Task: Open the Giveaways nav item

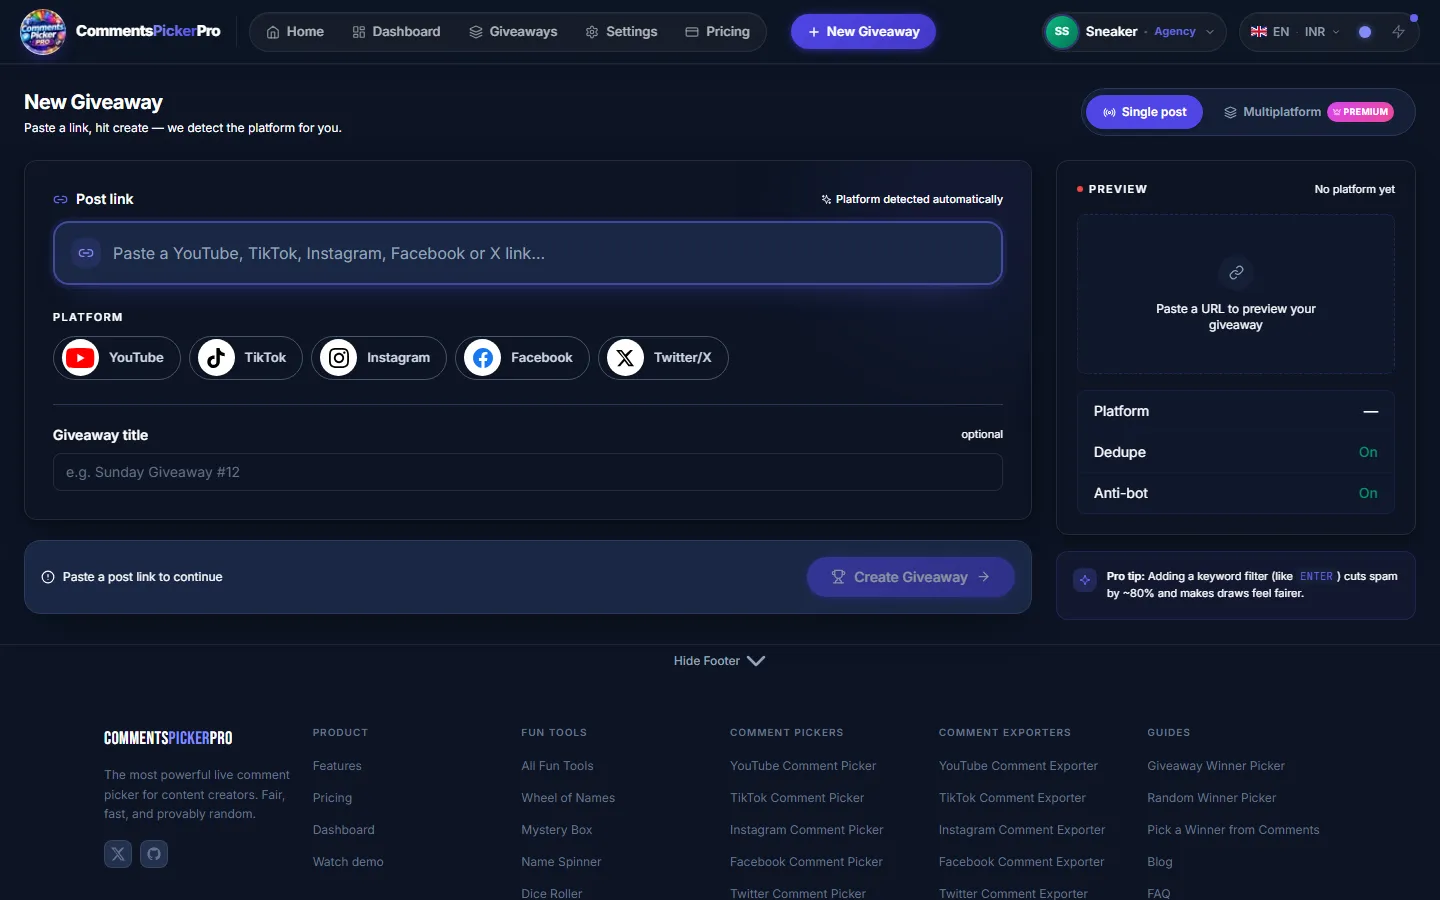Action: [x=513, y=32]
